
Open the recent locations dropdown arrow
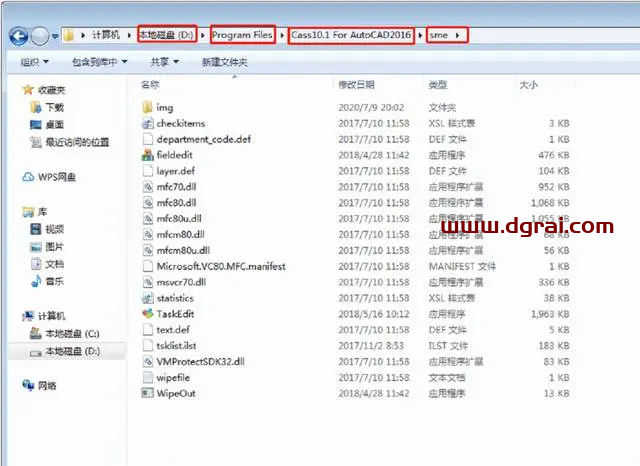(x=55, y=36)
